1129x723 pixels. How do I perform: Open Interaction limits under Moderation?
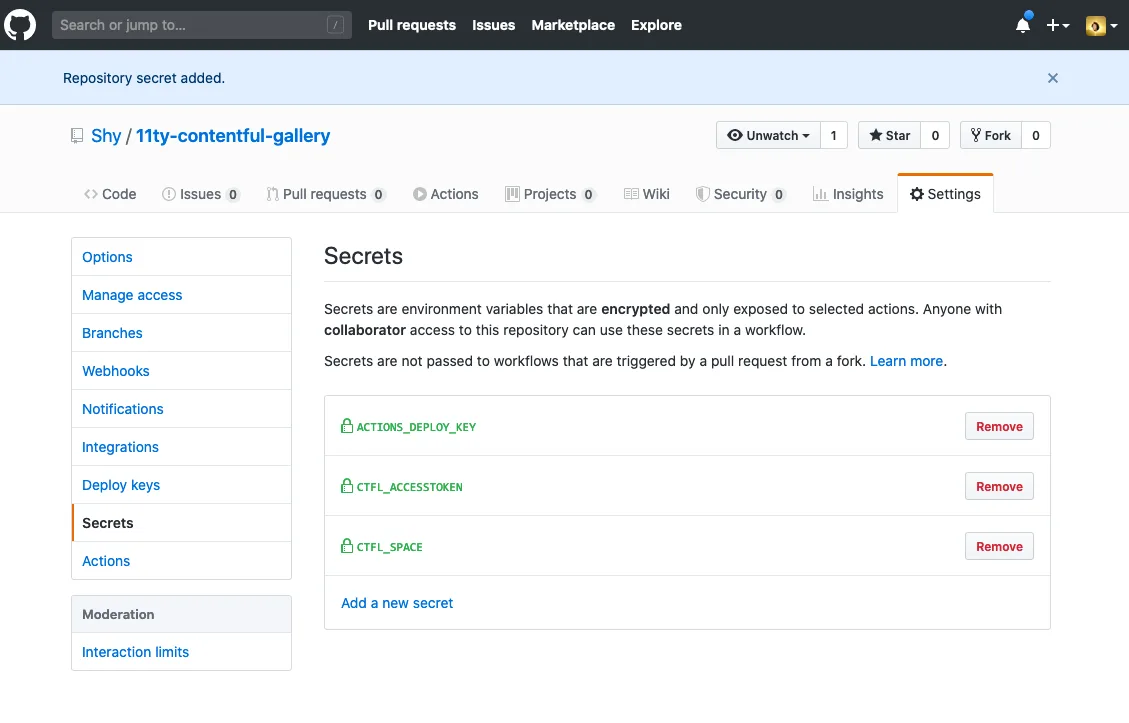181,652
